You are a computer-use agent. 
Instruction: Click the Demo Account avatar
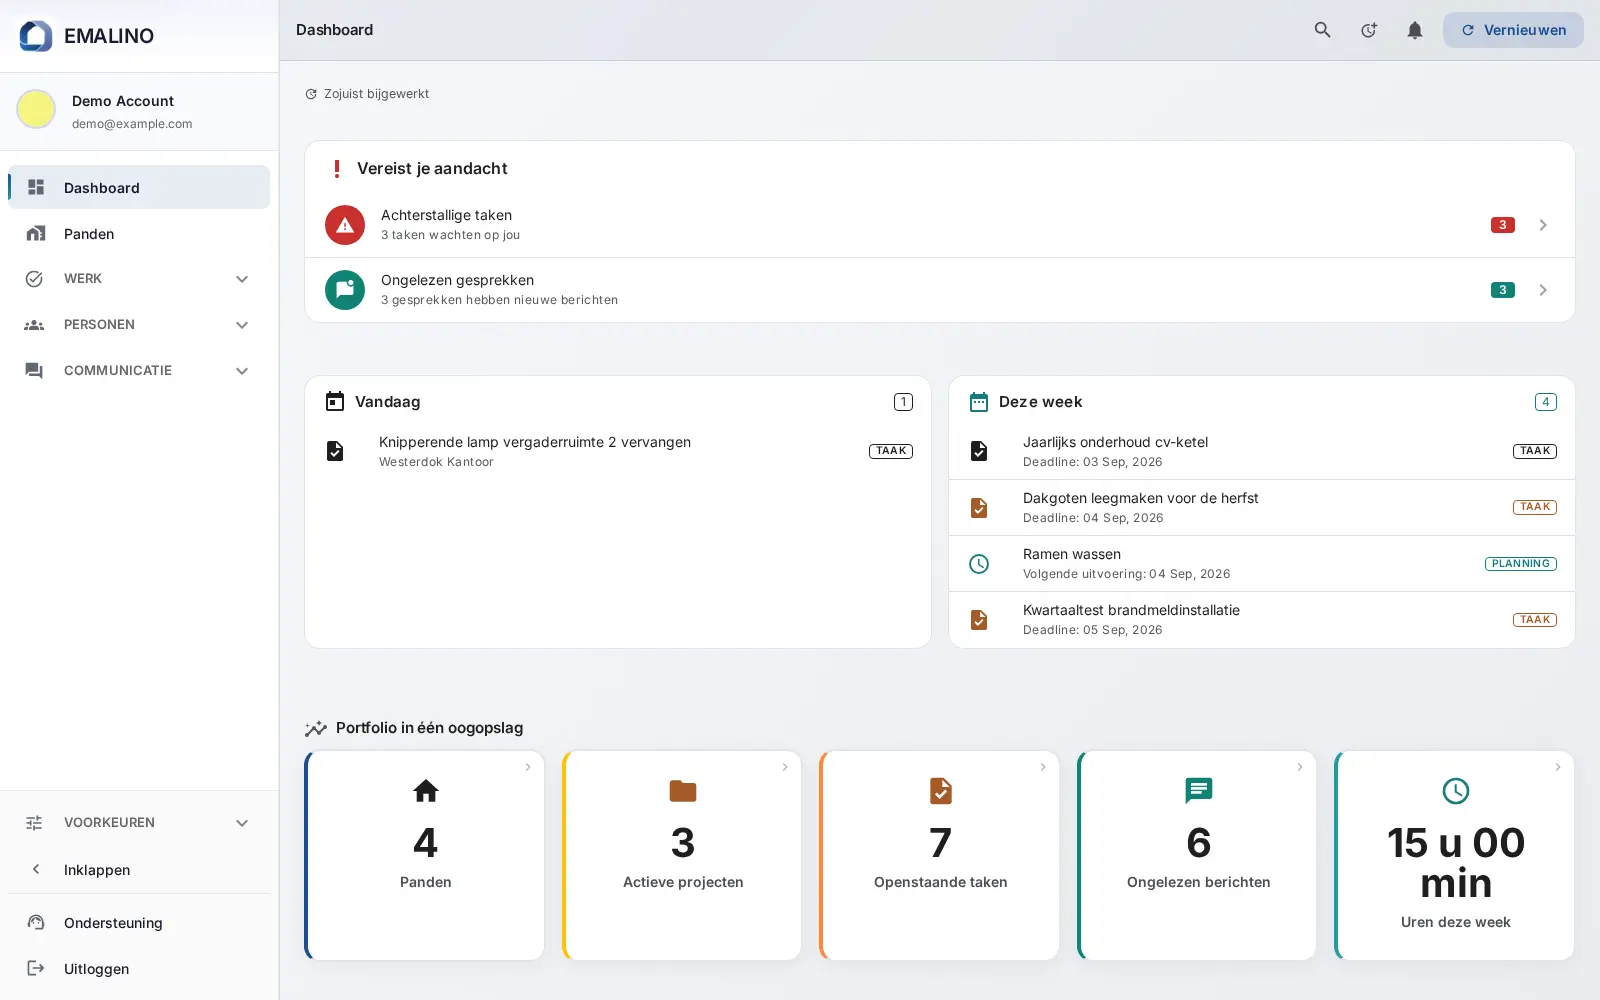[x=36, y=109]
